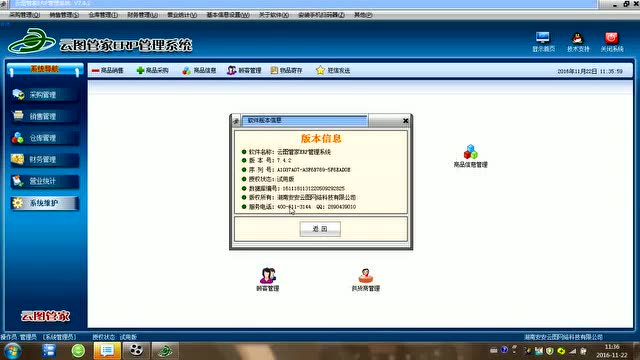The image size is (640, 360).
Task: Click the red 关闭系统 icon
Action: (611, 41)
